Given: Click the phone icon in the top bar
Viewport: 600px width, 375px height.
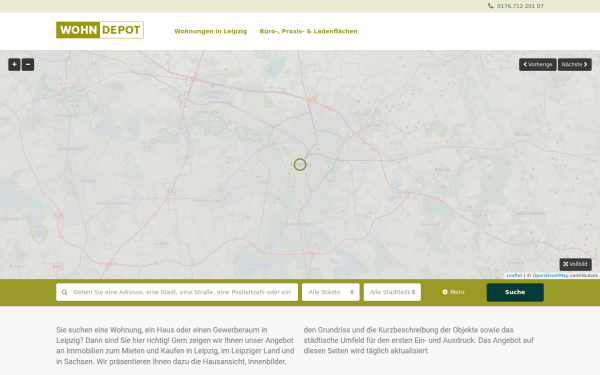Looking at the screenshot, I should point(491,6).
